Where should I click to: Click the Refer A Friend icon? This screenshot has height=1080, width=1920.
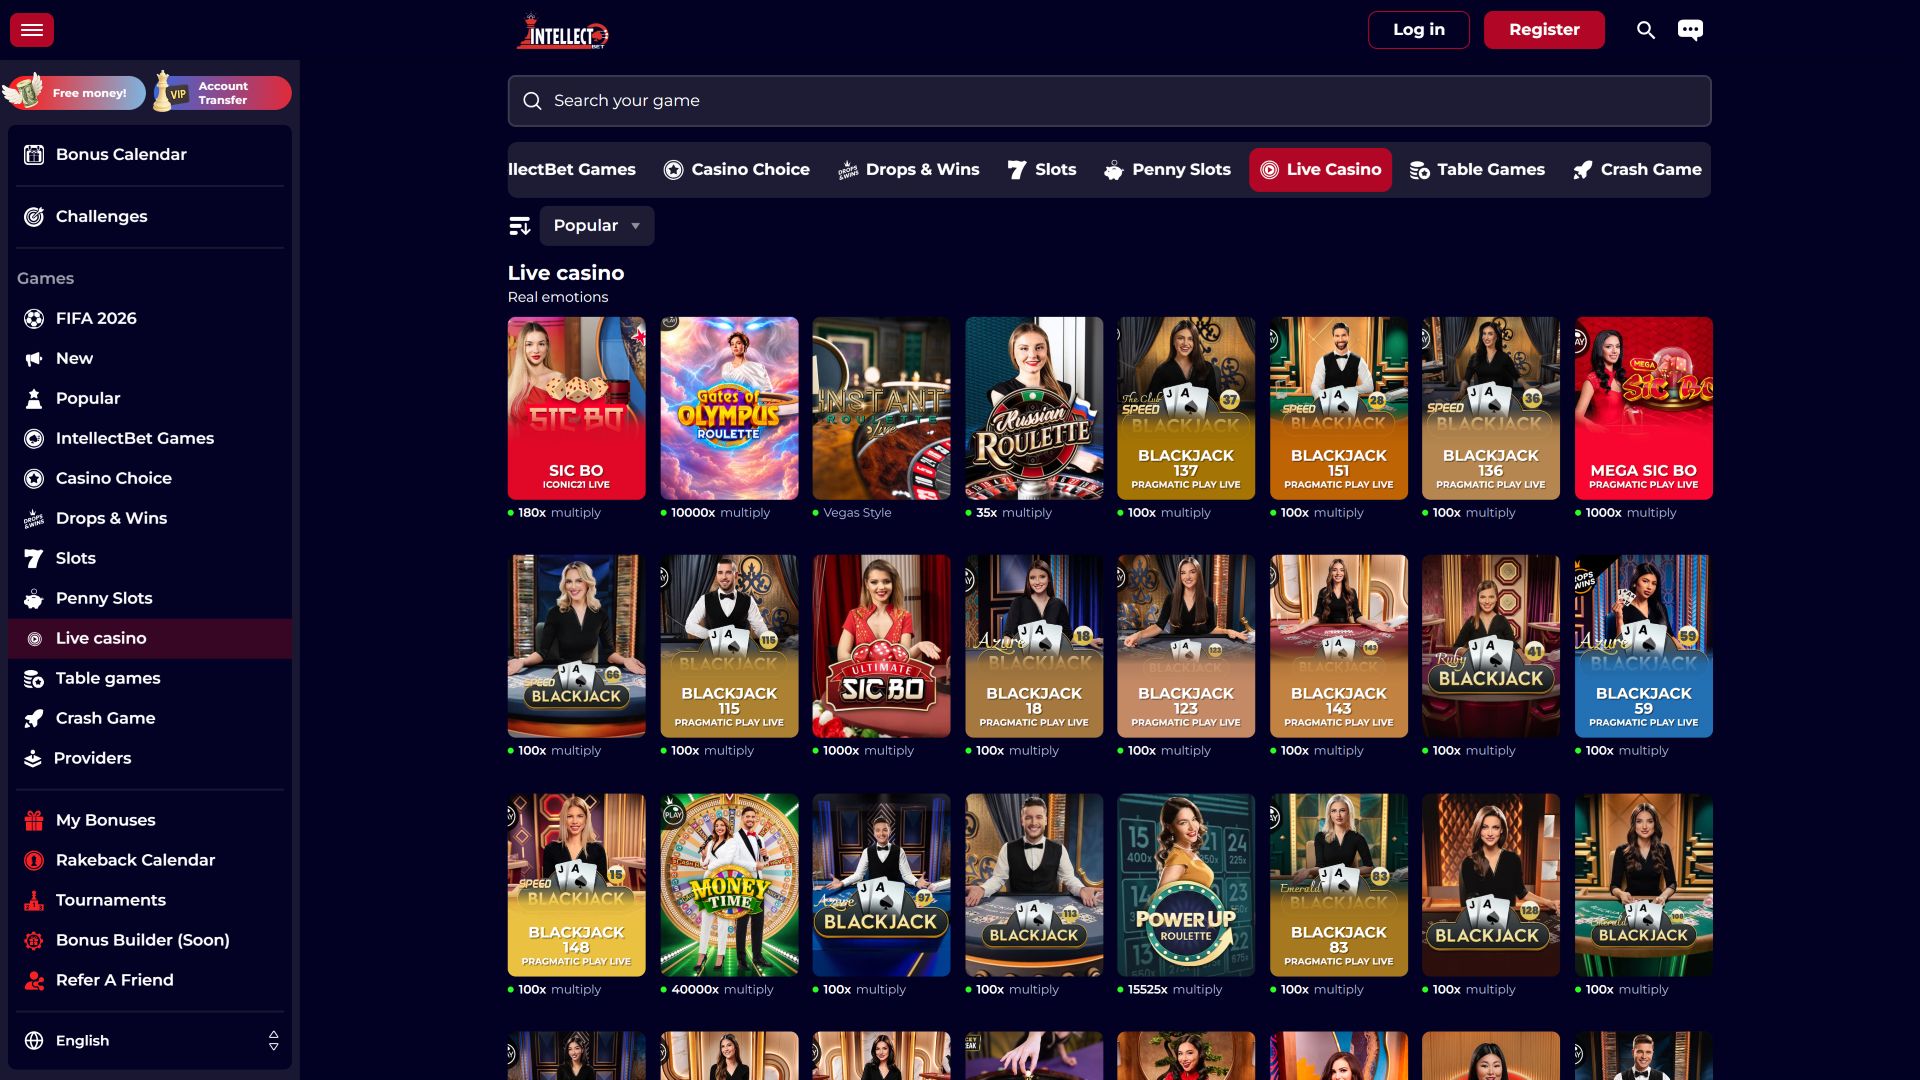click(x=34, y=981)
